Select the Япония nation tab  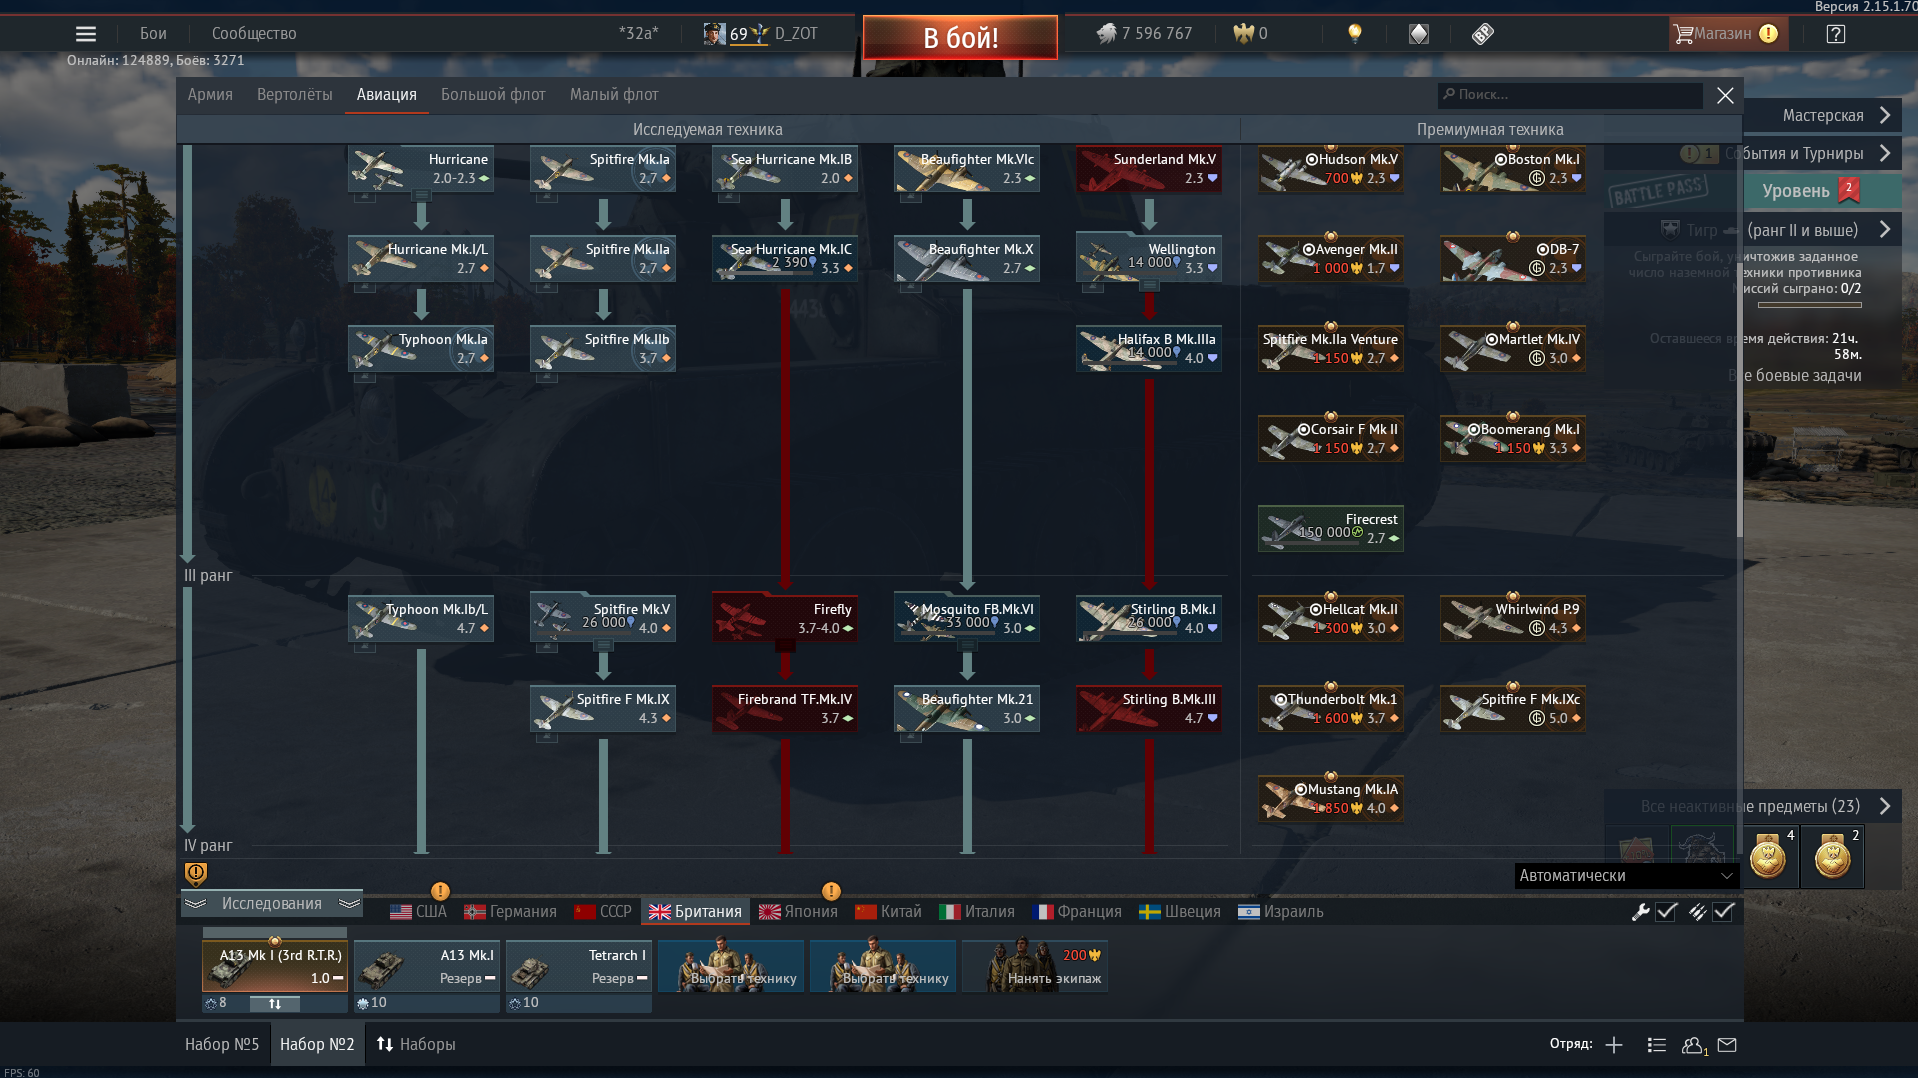point(798,912)
